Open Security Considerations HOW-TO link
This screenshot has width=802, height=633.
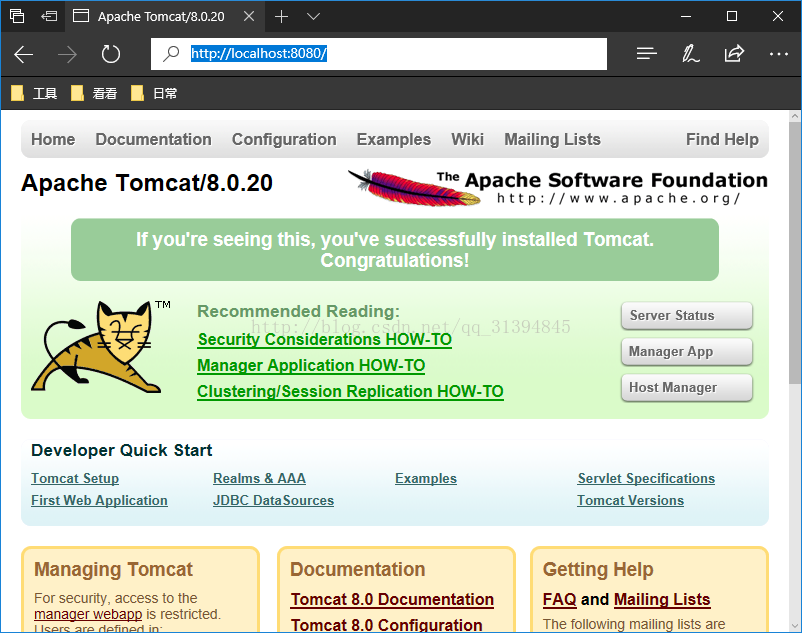pyautogui.click(x=324, y=340)
